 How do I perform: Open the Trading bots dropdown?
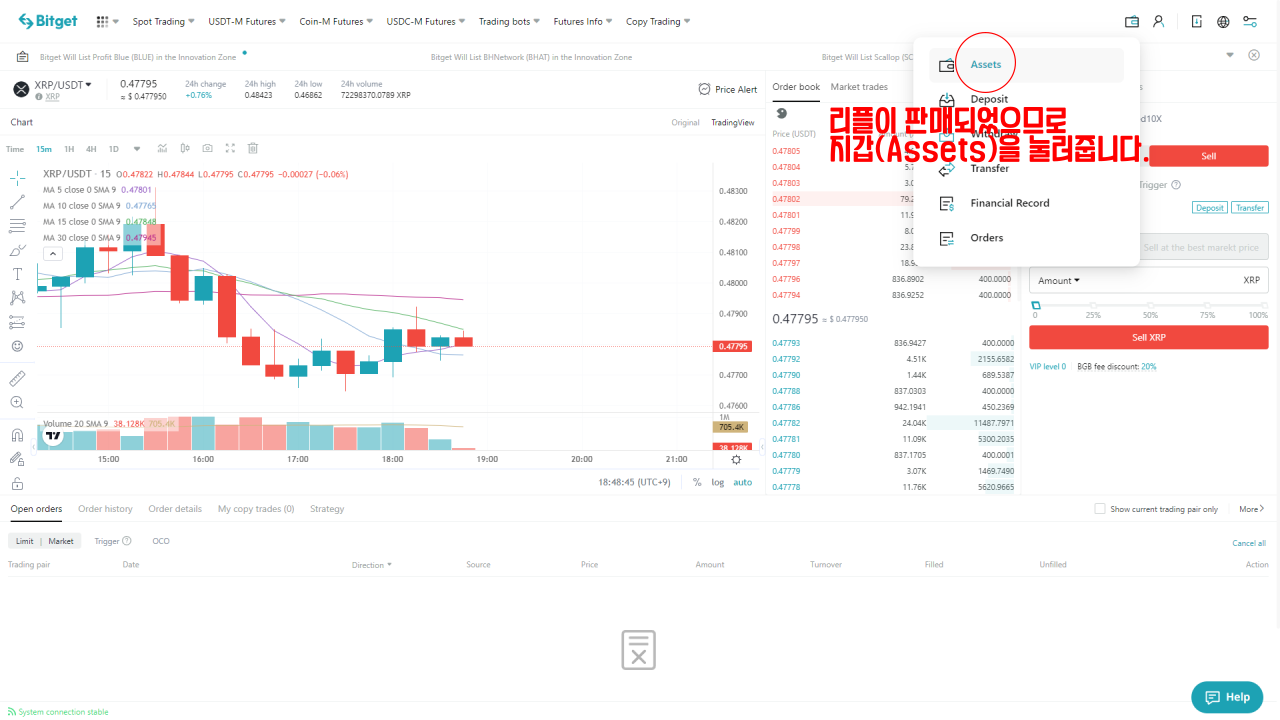tap(510, 21)
